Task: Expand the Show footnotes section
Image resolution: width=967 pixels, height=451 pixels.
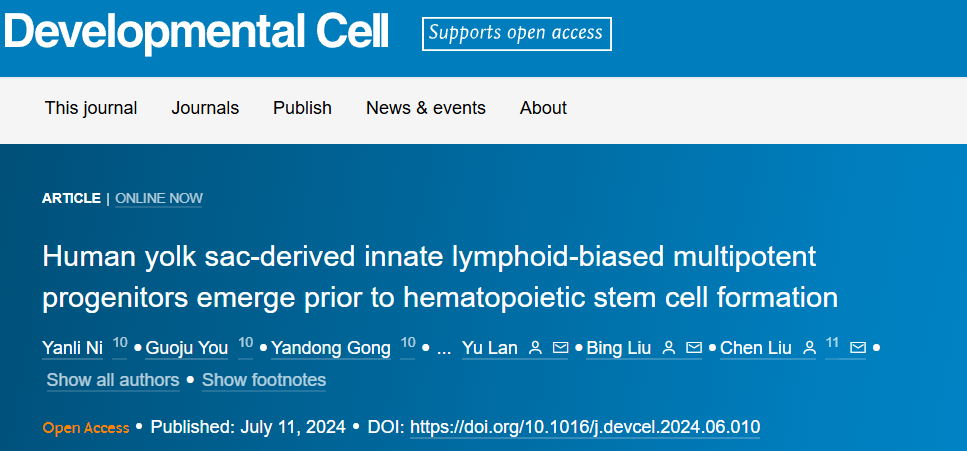Action: click(x=264, y=380)
